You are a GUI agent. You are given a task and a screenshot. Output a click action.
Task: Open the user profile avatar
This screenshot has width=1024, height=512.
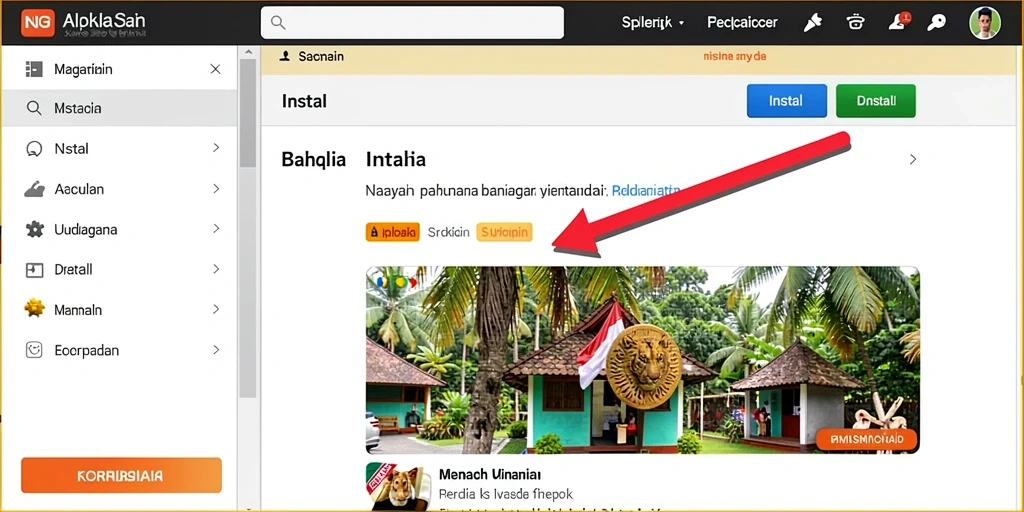(985, 23)
